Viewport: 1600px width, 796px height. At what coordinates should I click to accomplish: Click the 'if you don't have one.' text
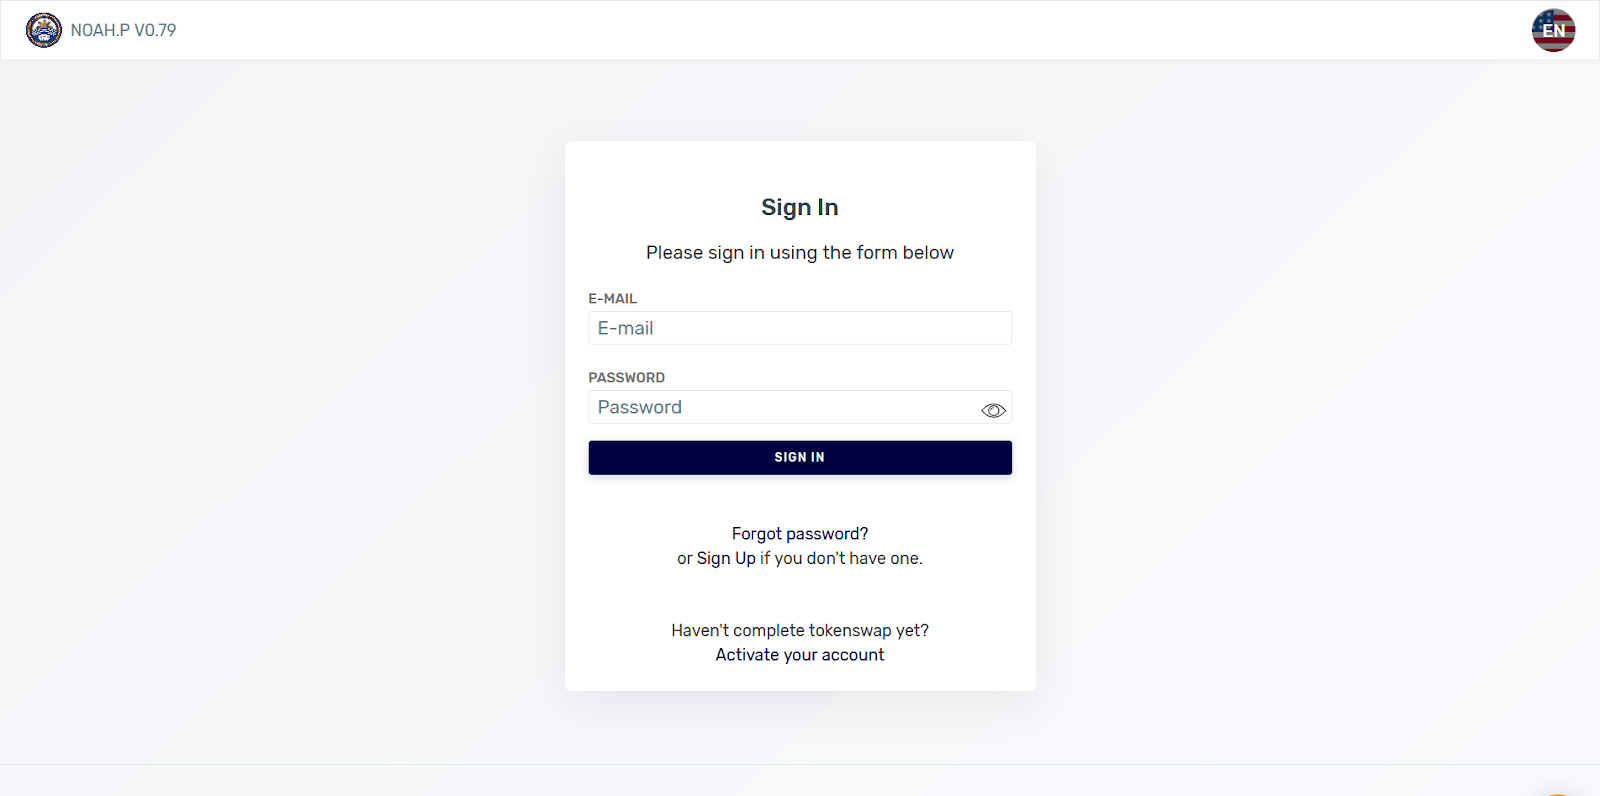(x=841, y=558)
